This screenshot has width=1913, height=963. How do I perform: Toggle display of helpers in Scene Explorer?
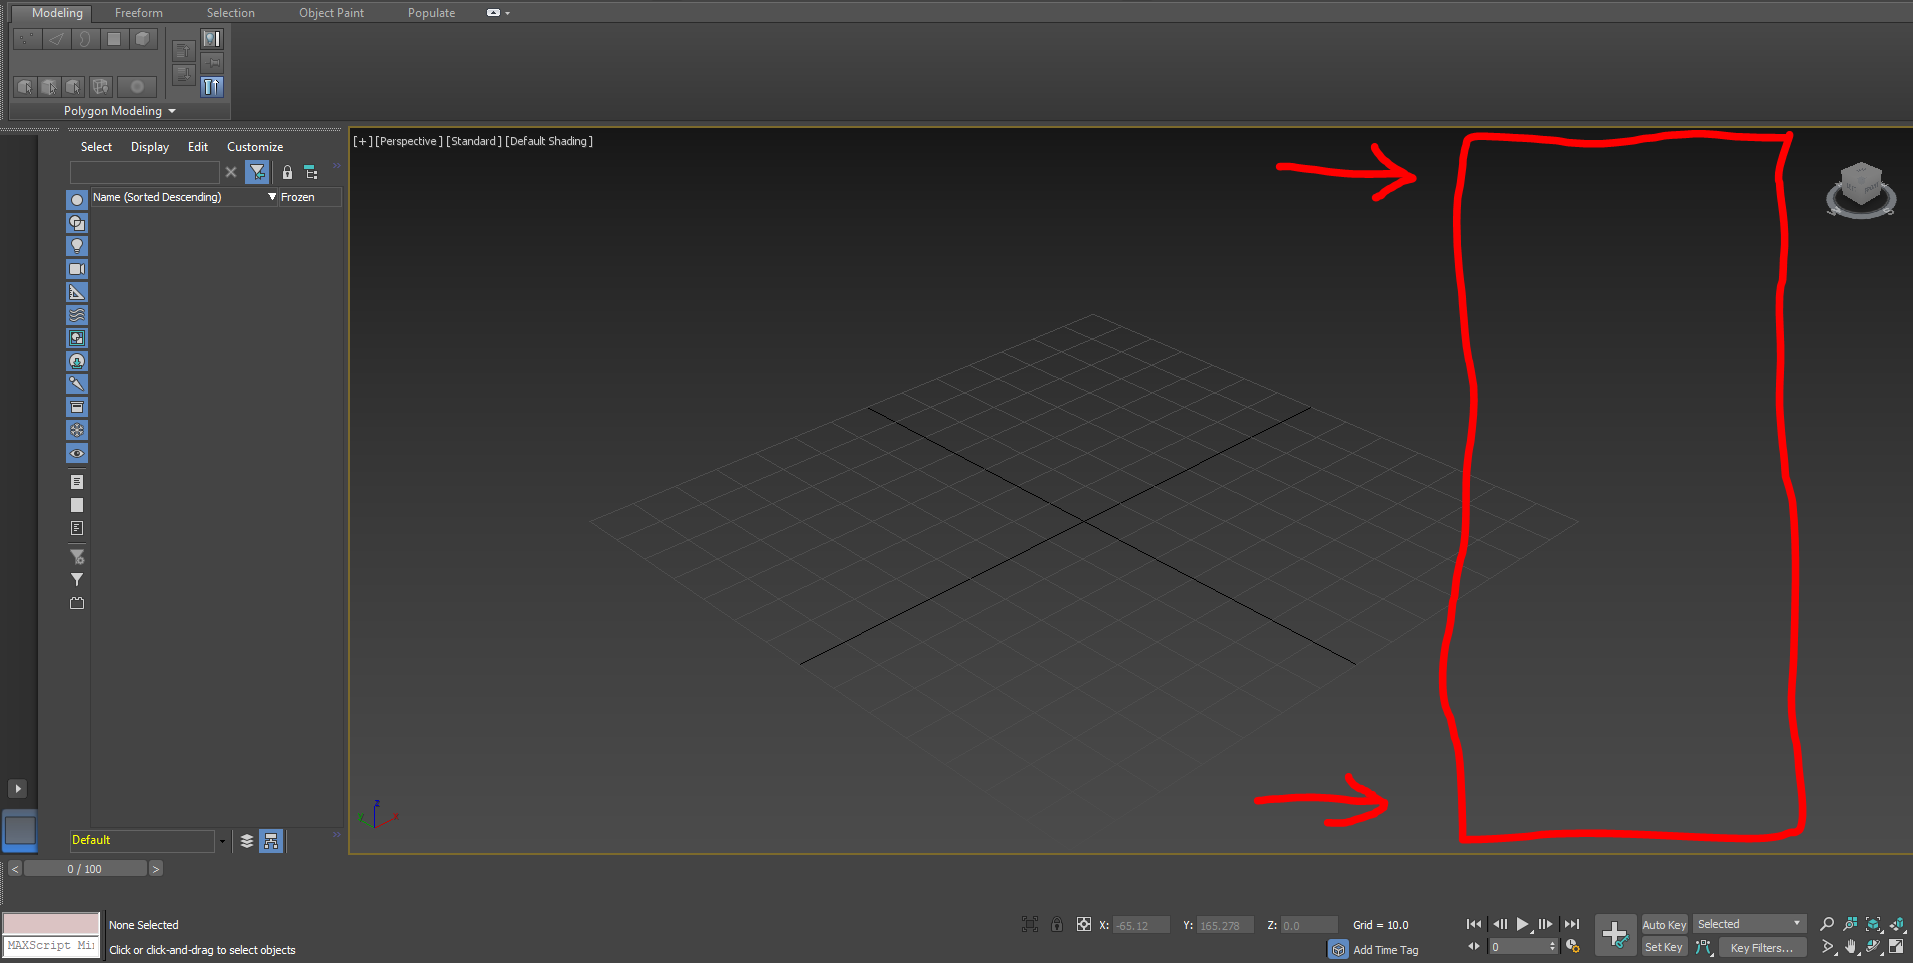click(x=77, y=291)
